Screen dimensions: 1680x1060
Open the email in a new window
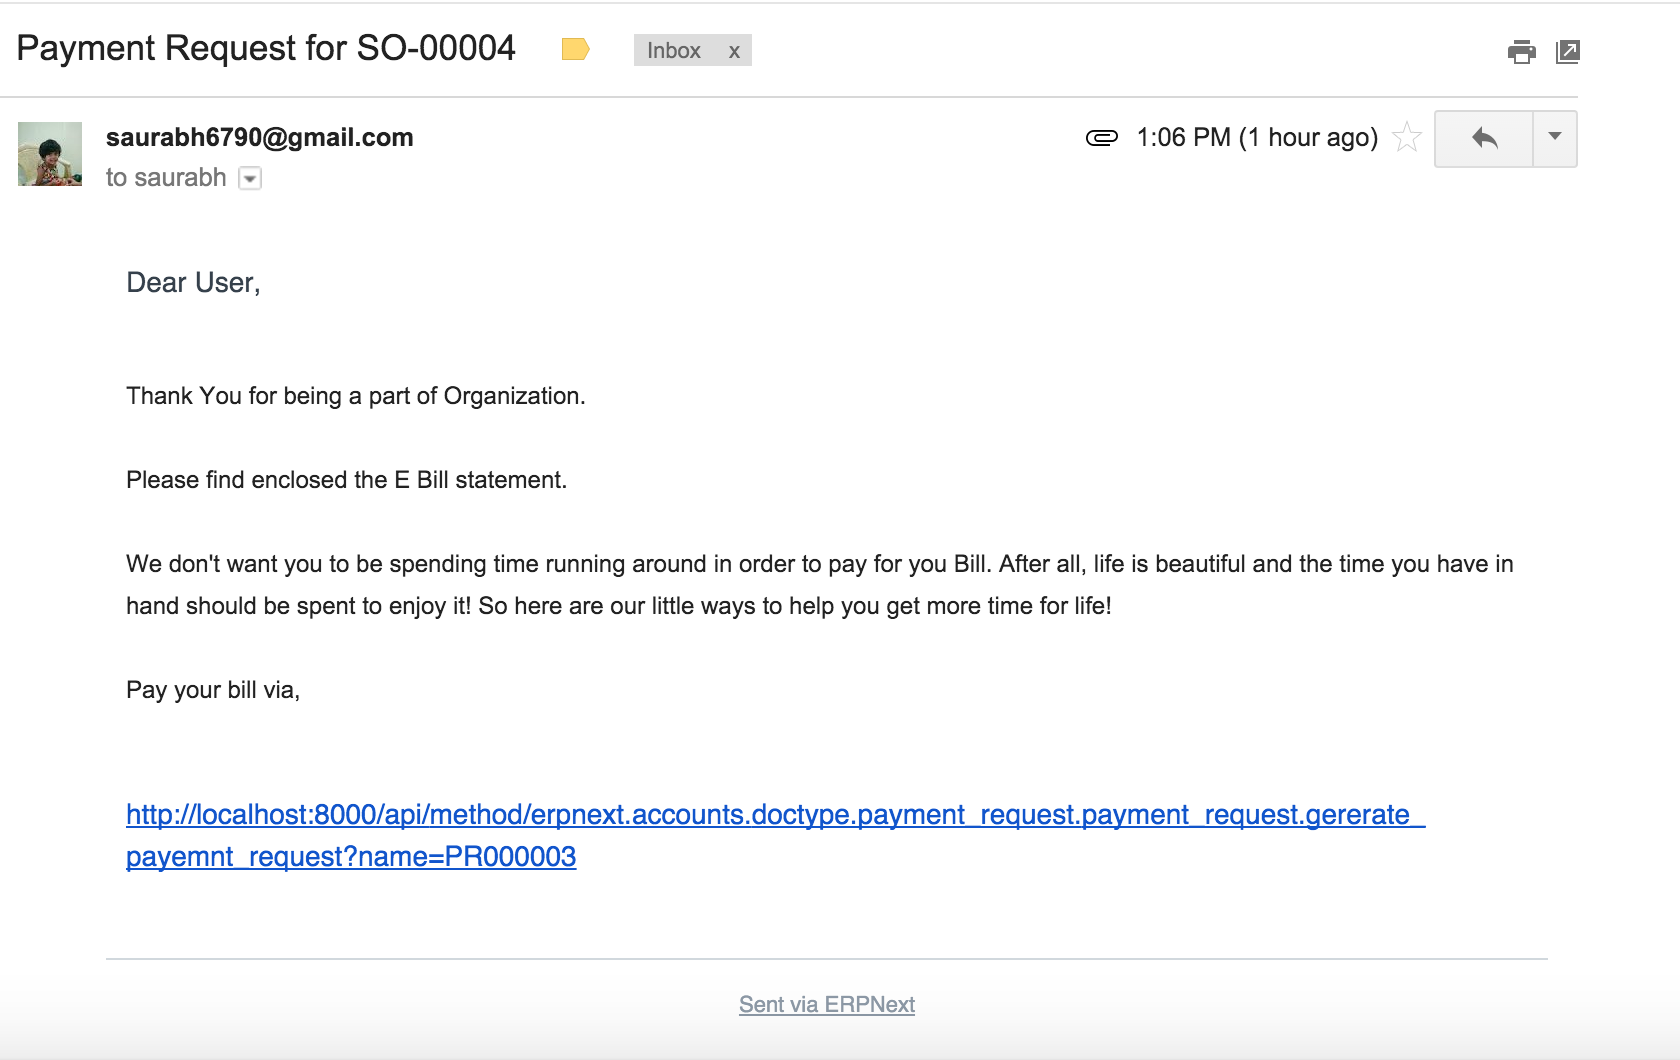tap(1568, 52)
